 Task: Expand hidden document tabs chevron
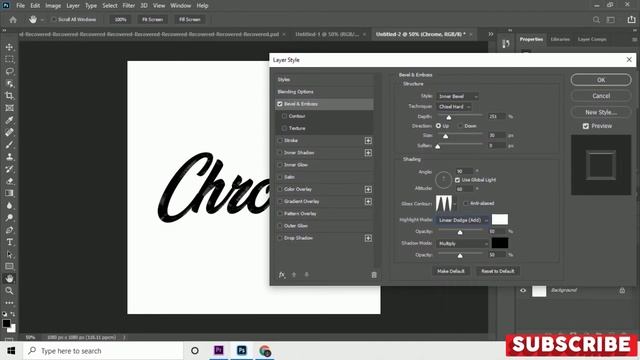pos(491,34)
